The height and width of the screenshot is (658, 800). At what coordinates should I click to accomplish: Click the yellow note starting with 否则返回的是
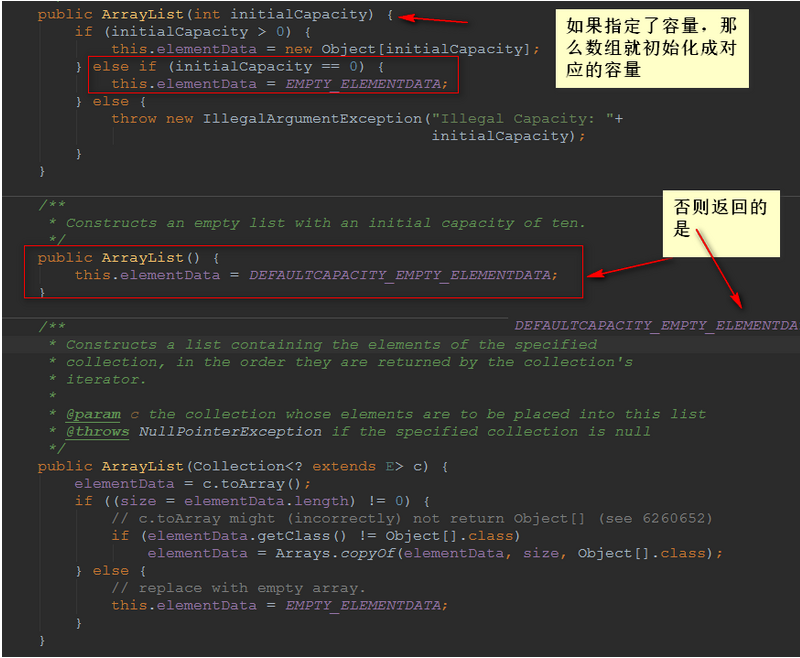(720, 223)
